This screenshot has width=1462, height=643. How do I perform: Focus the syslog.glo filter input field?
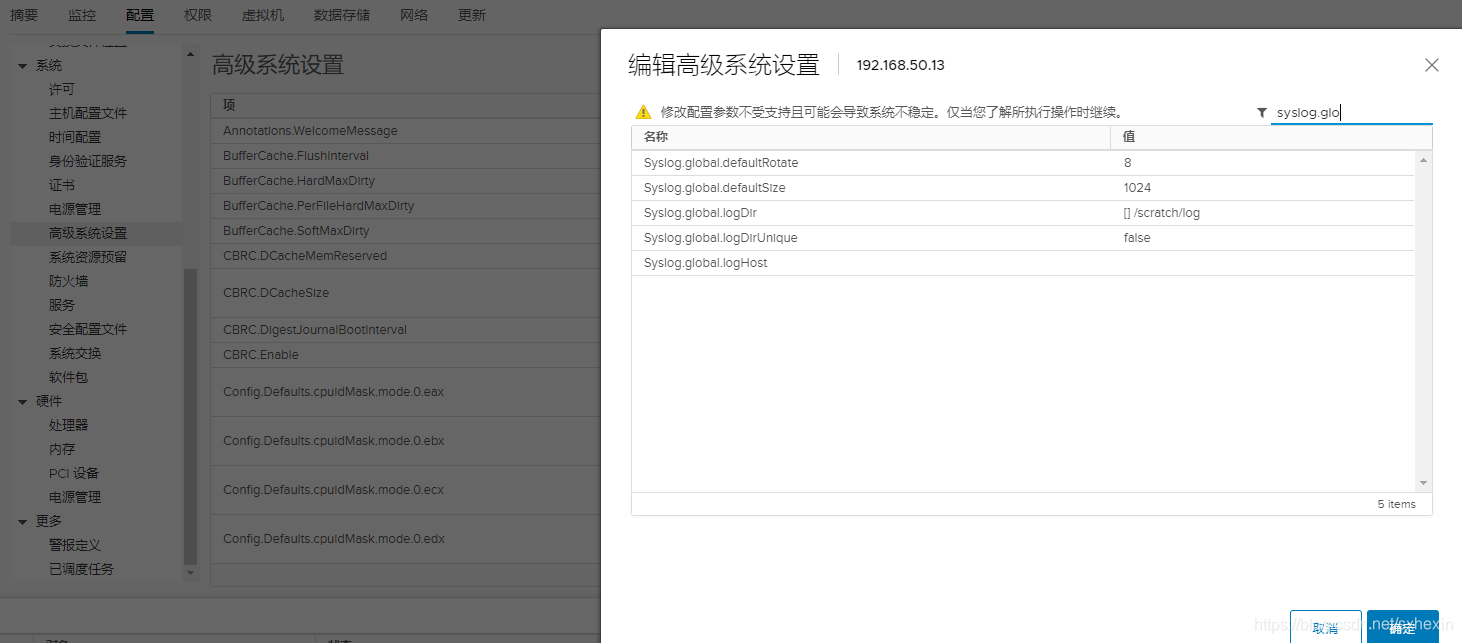coord(1351,112)
